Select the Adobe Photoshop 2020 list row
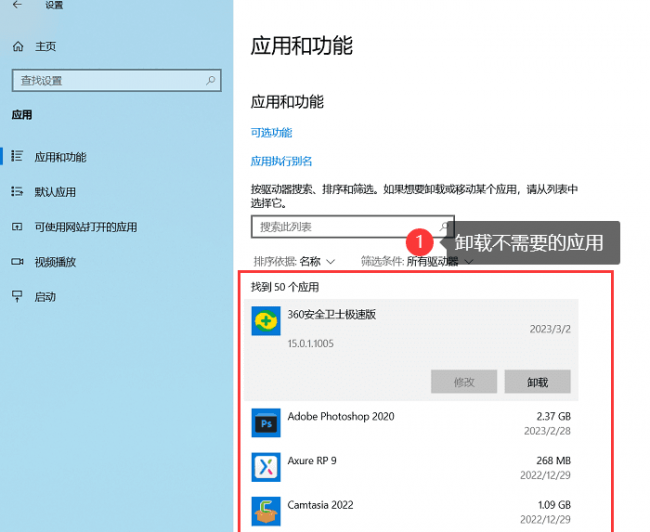The image size is (650, 532). click(411, 423)
